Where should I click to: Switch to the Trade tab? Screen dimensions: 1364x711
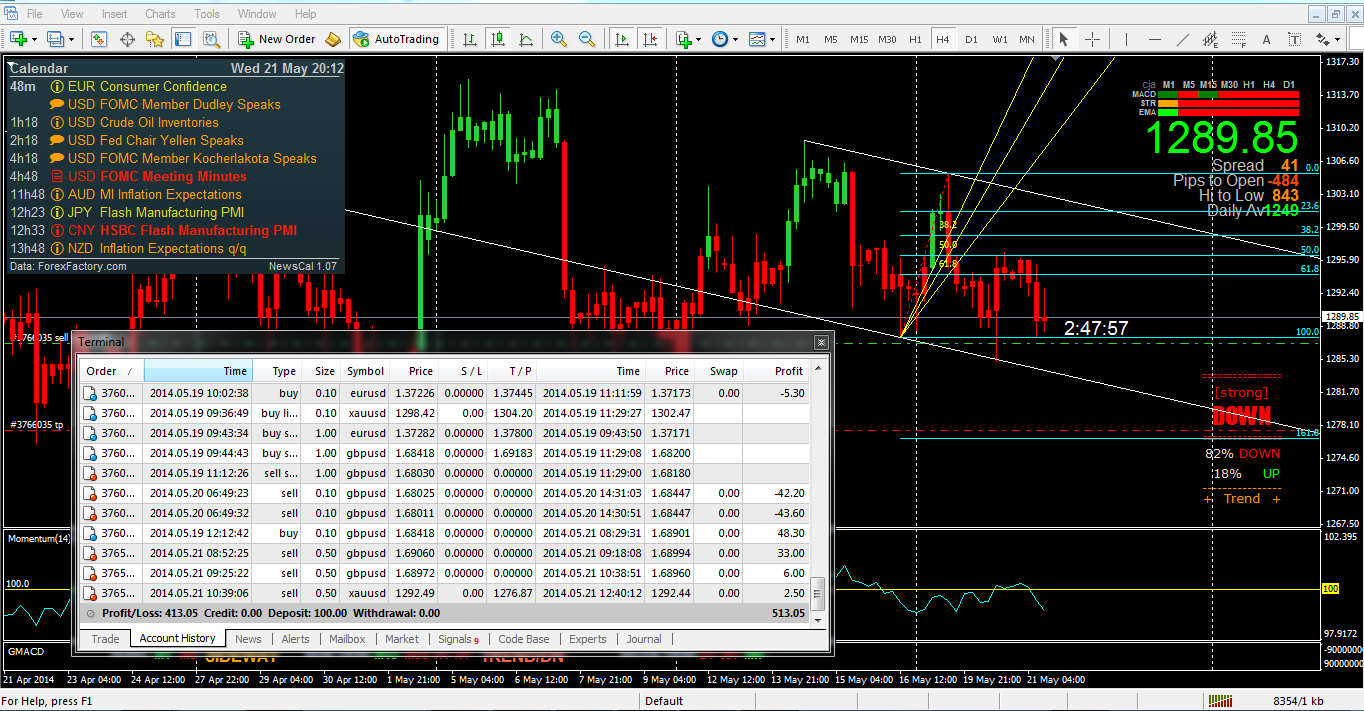pos(105,638)
